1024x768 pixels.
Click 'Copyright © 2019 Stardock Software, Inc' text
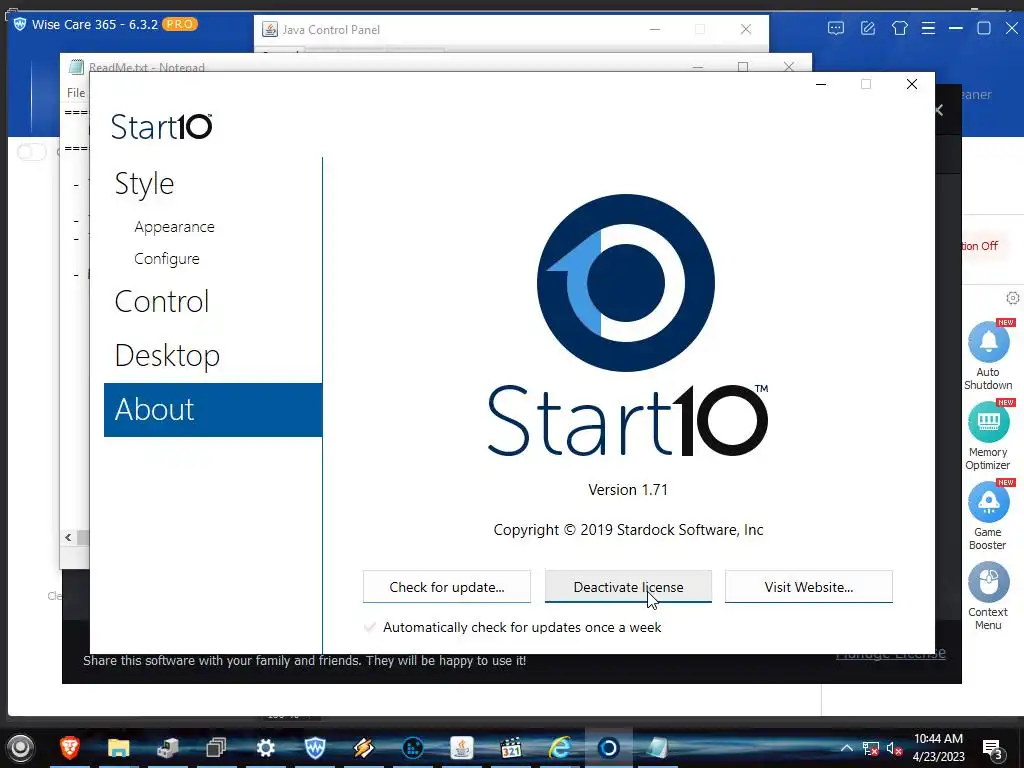pos(628,530)
